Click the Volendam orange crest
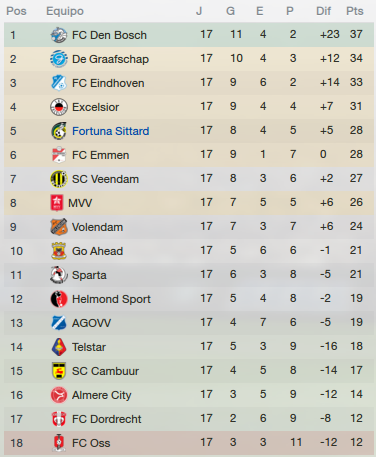 [x=59, y=227]
